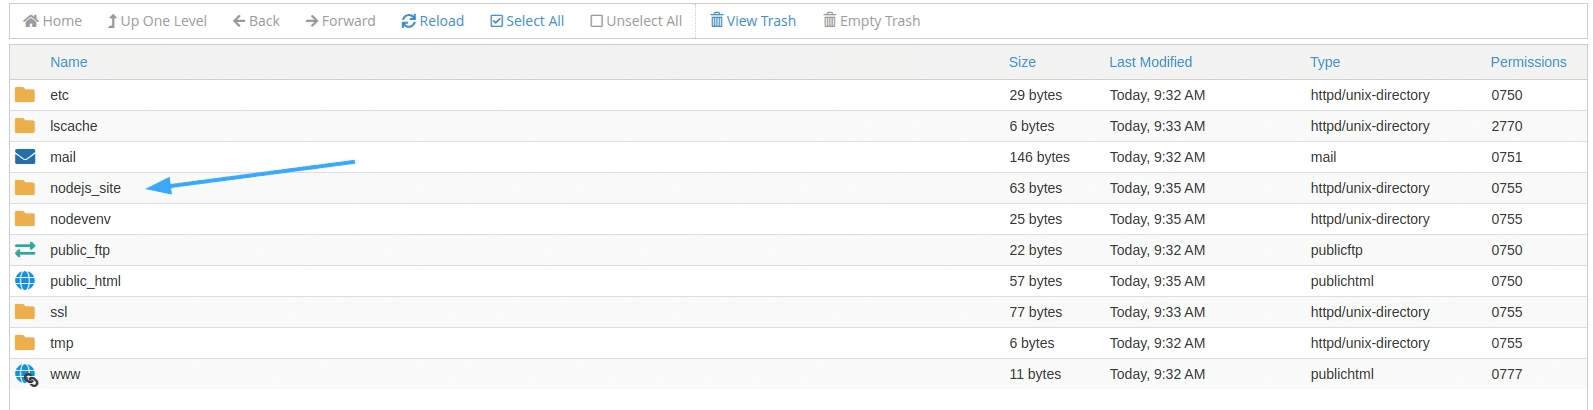Image resolution: width=1593 pixels, height=410 pixels.
Task: Click the public_html globe icon
Action: pyautogui.click(x=25, y=281)
